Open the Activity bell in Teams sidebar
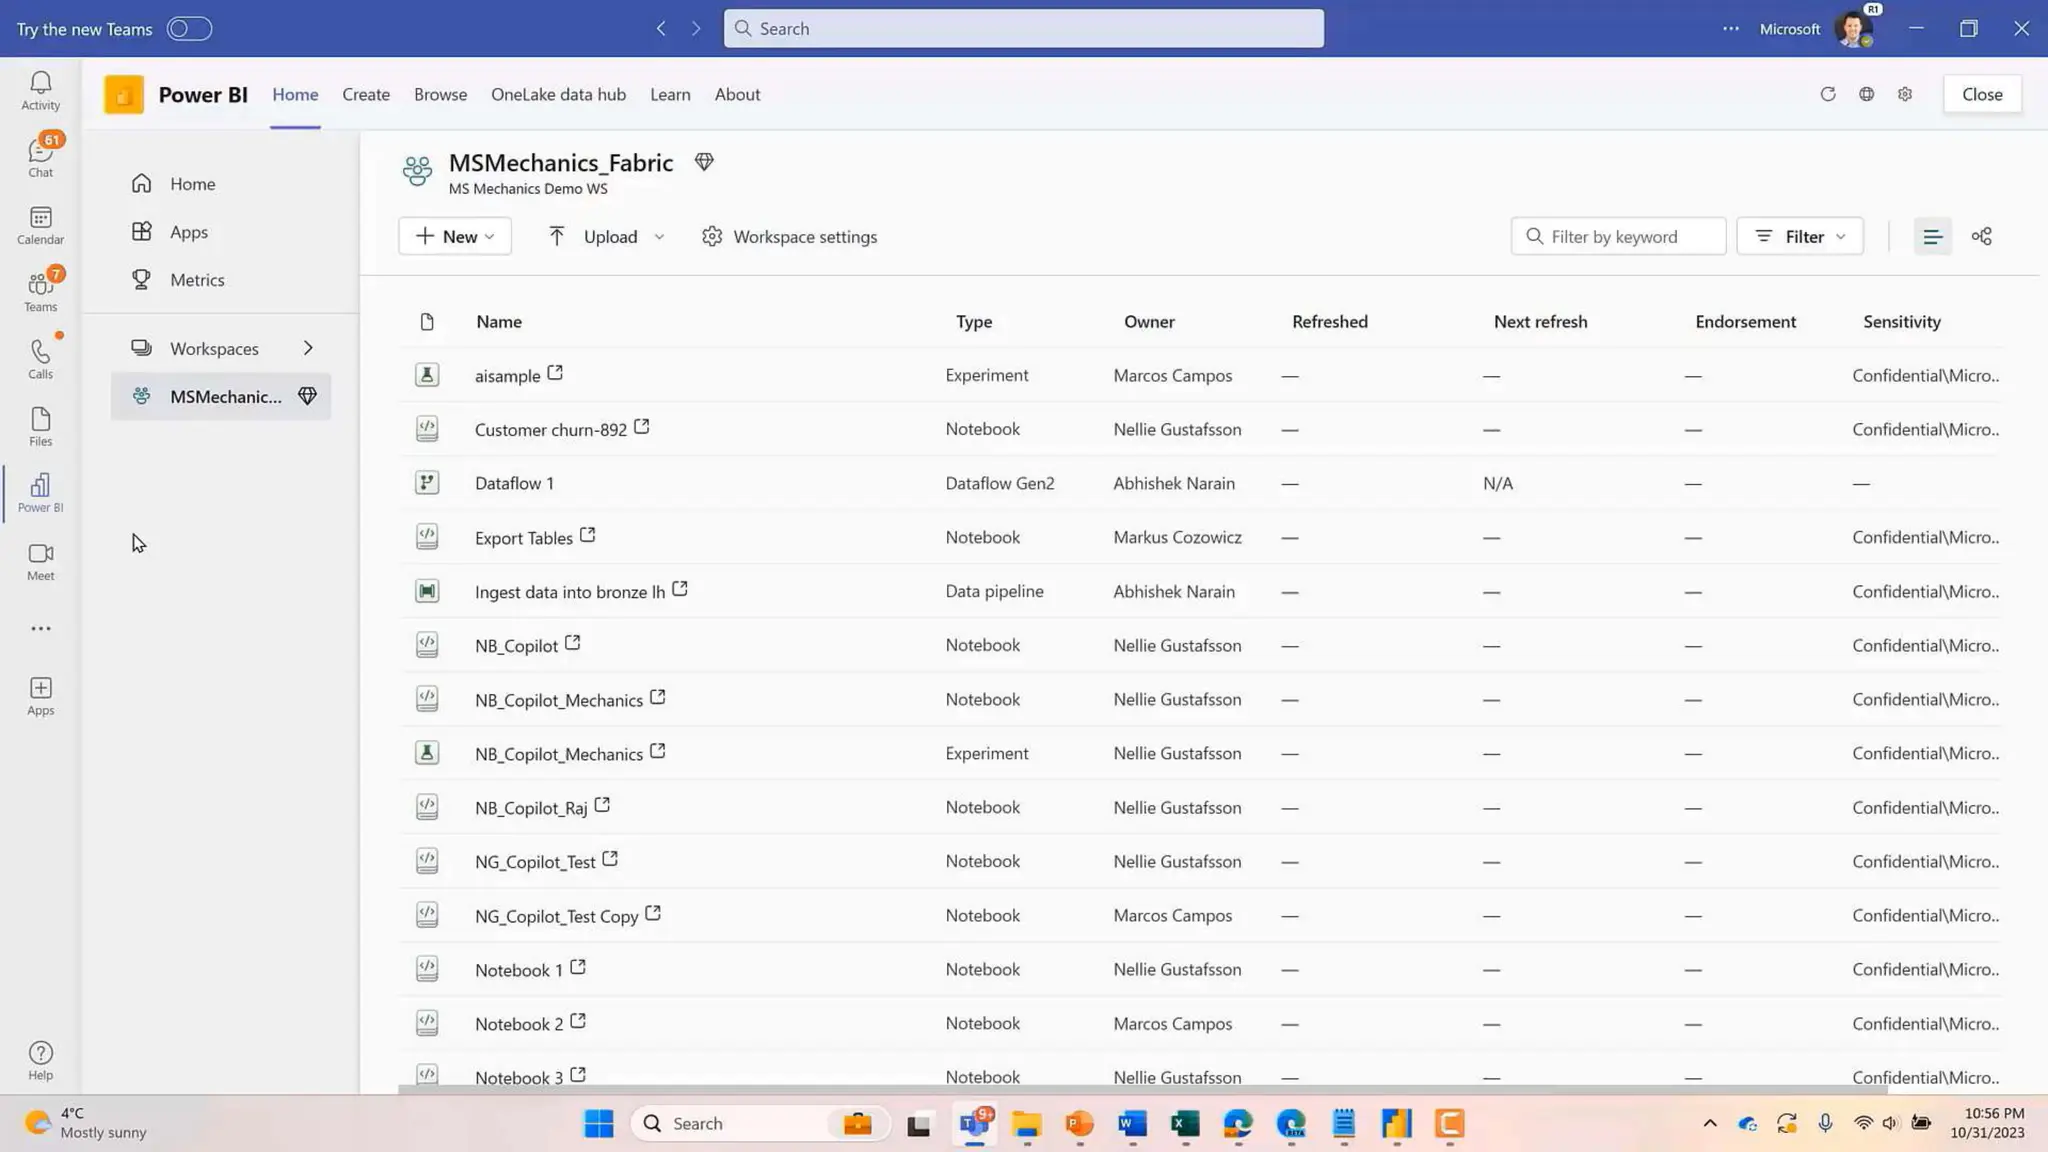This screenshot has height=1152, width=2048. [x=40, y=90]
